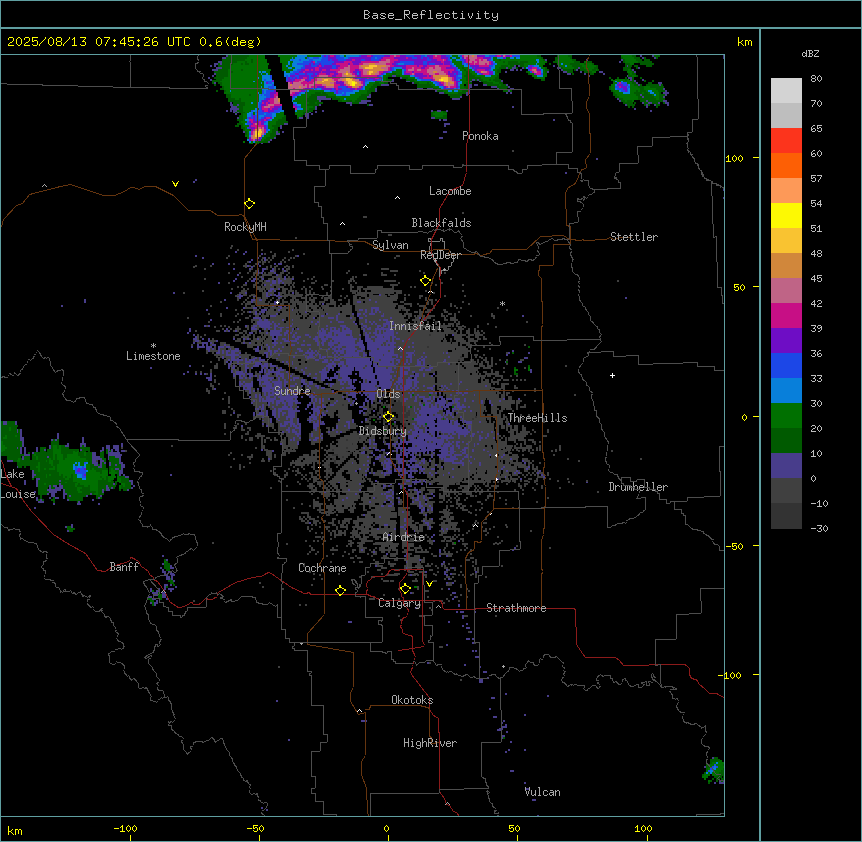Click the 100 tick on the right axis

(734, 158)
